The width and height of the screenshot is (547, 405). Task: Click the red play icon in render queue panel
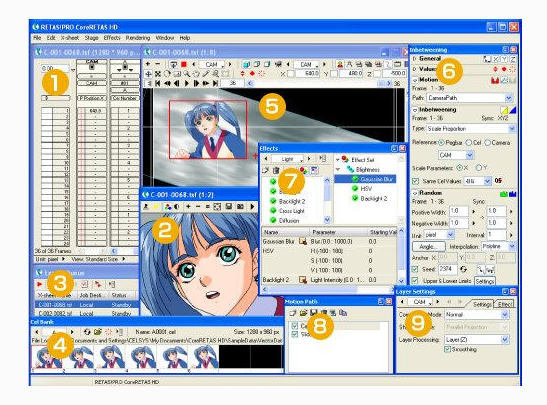[x=39, y=284]
